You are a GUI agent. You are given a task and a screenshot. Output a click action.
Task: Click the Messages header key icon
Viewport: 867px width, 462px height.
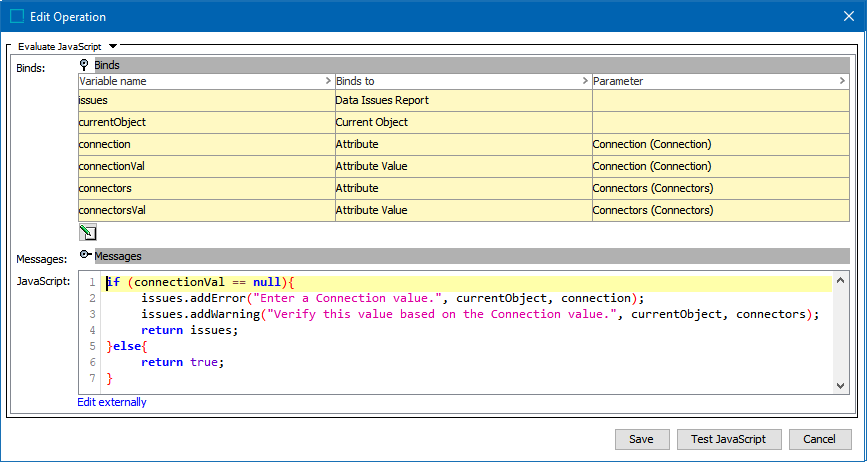point(85,256)
